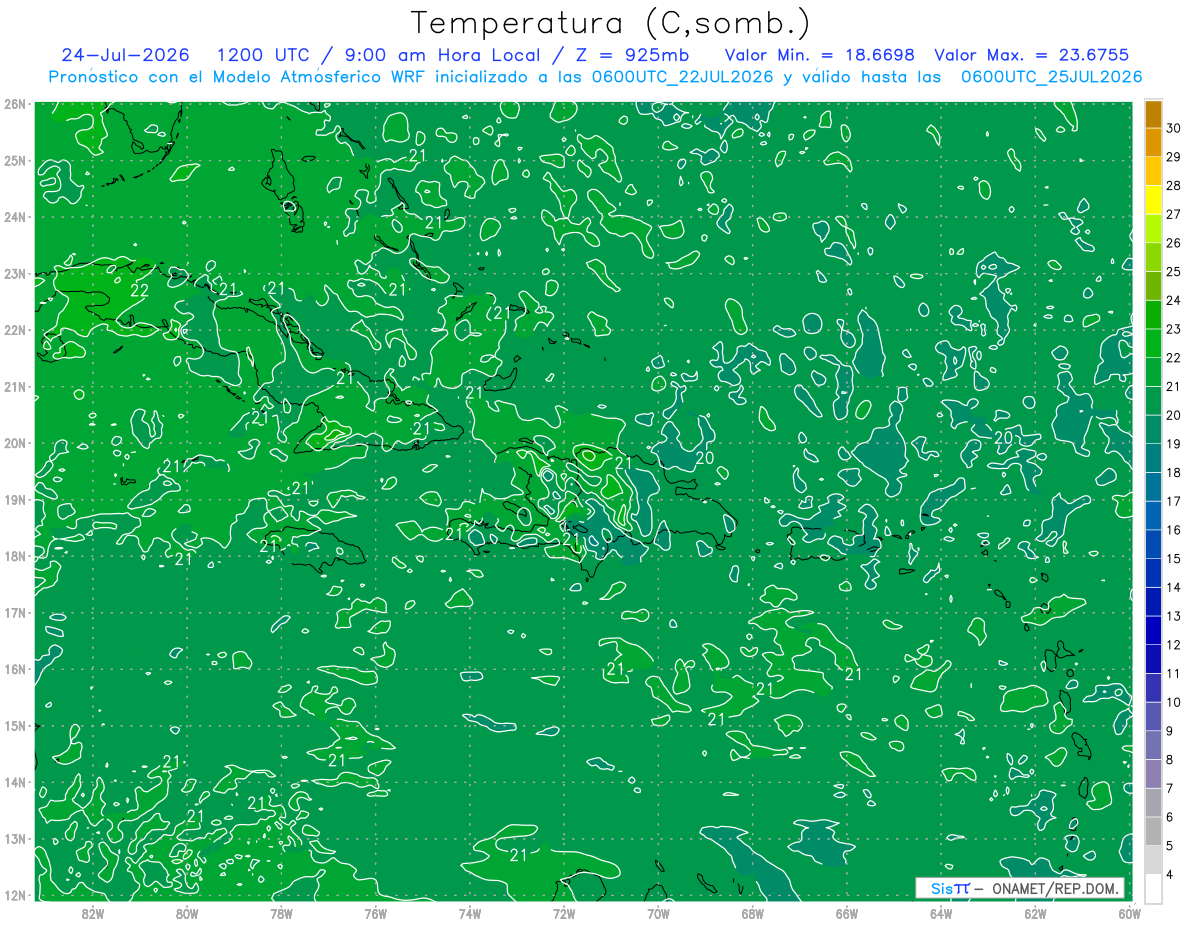Click colorbar label 24
1200x927 pixels.
click(x=1174, y=300)
